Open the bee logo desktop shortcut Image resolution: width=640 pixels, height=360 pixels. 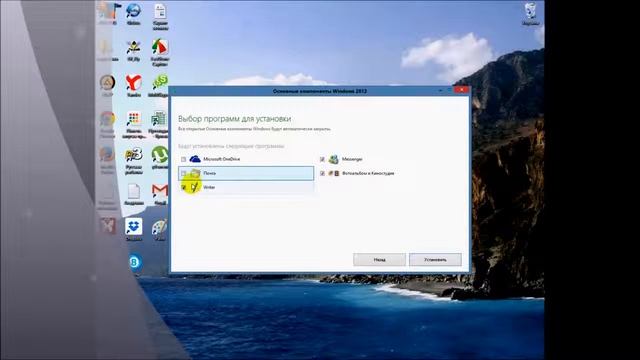[133, 51]
